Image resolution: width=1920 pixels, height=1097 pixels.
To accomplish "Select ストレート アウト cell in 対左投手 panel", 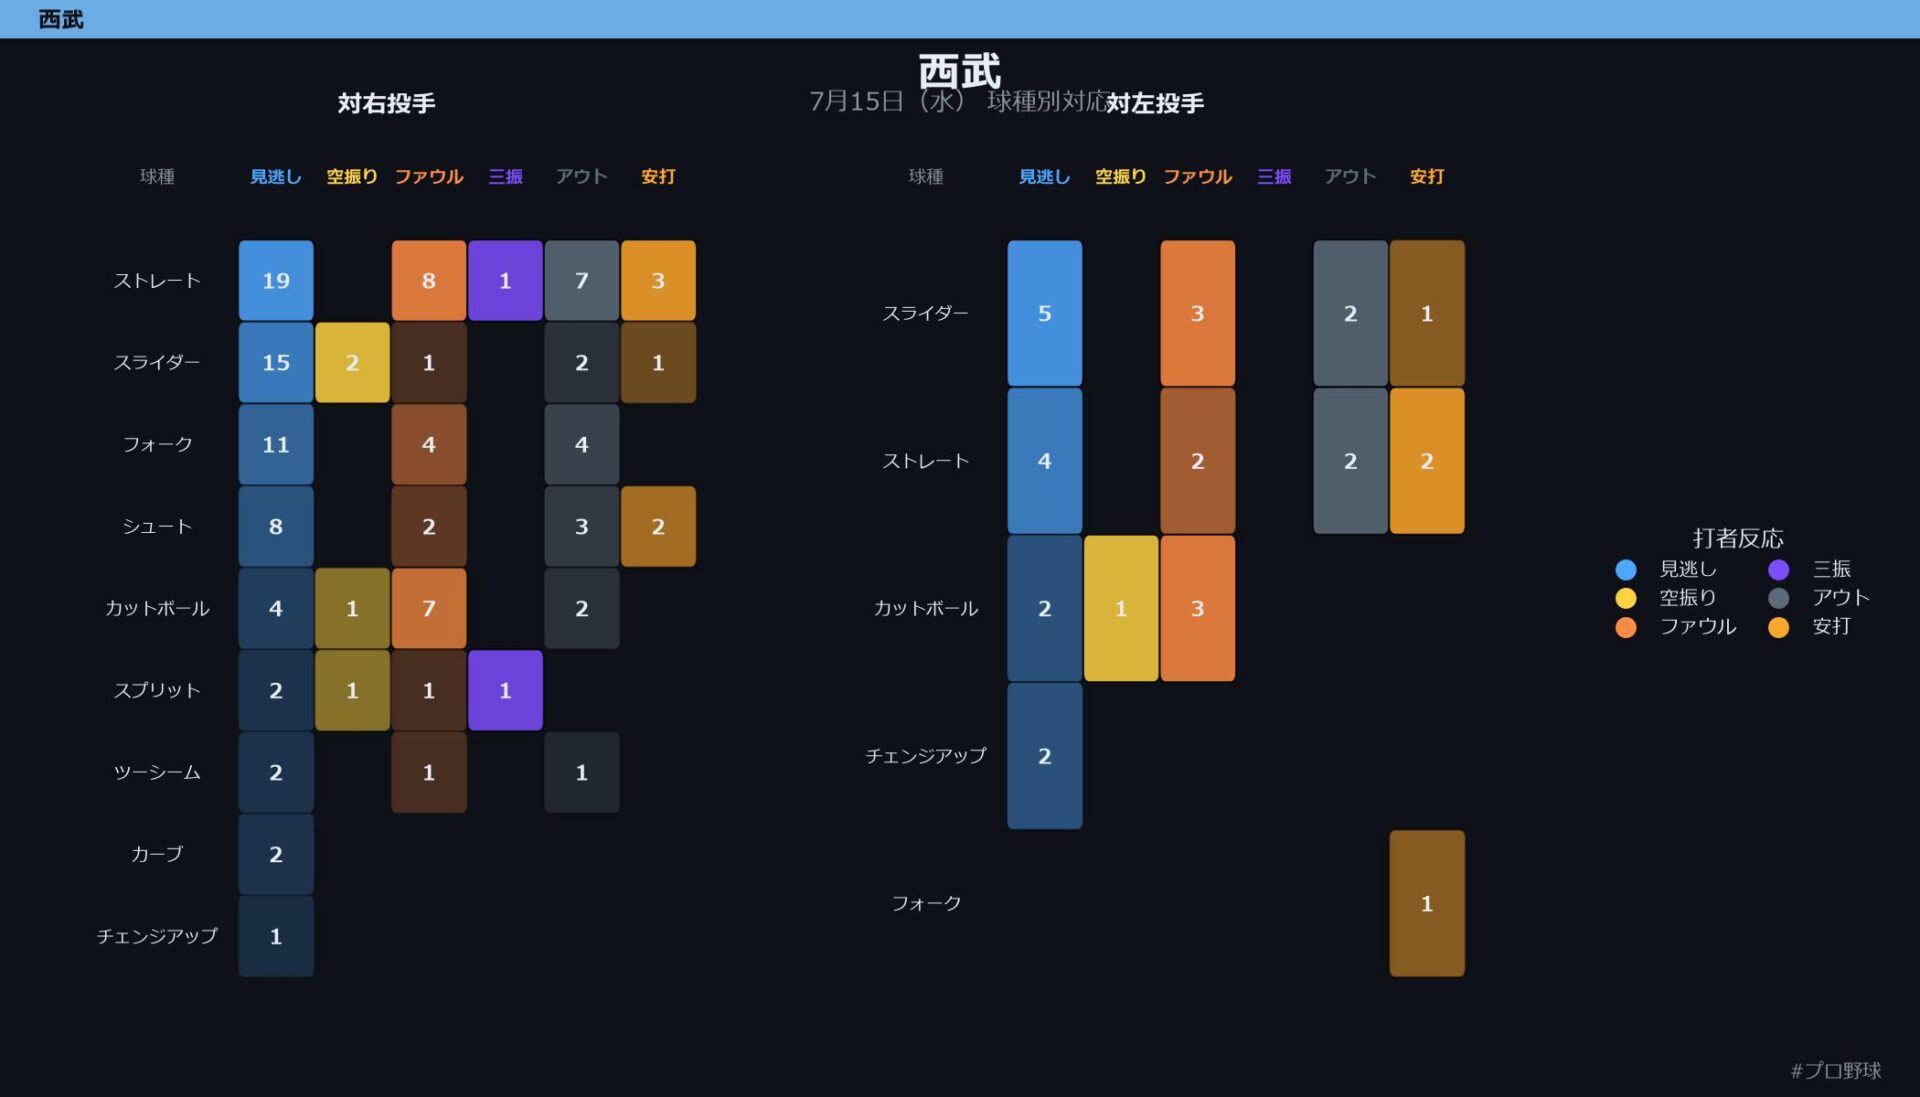I will [1351, 461].
